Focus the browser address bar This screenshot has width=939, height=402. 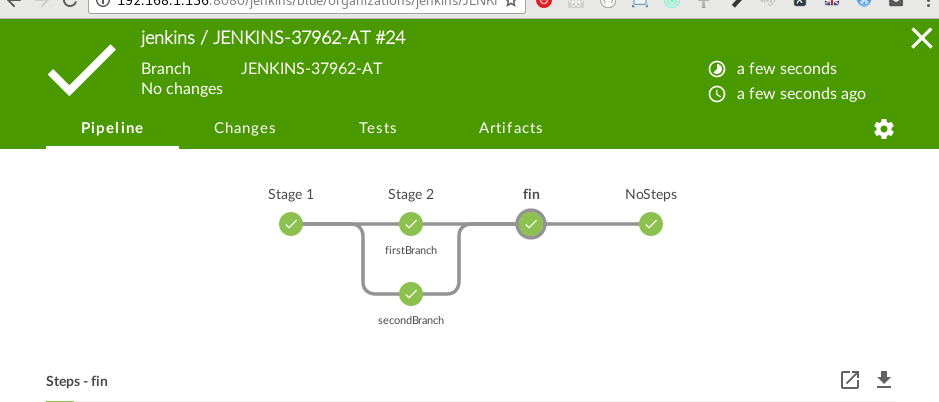coord(300,3)
